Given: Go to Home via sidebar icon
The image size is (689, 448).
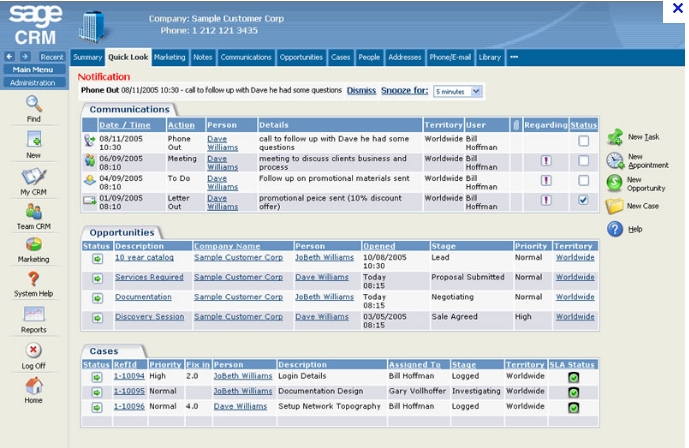Looking at the screenshot, I should point(33,386).
